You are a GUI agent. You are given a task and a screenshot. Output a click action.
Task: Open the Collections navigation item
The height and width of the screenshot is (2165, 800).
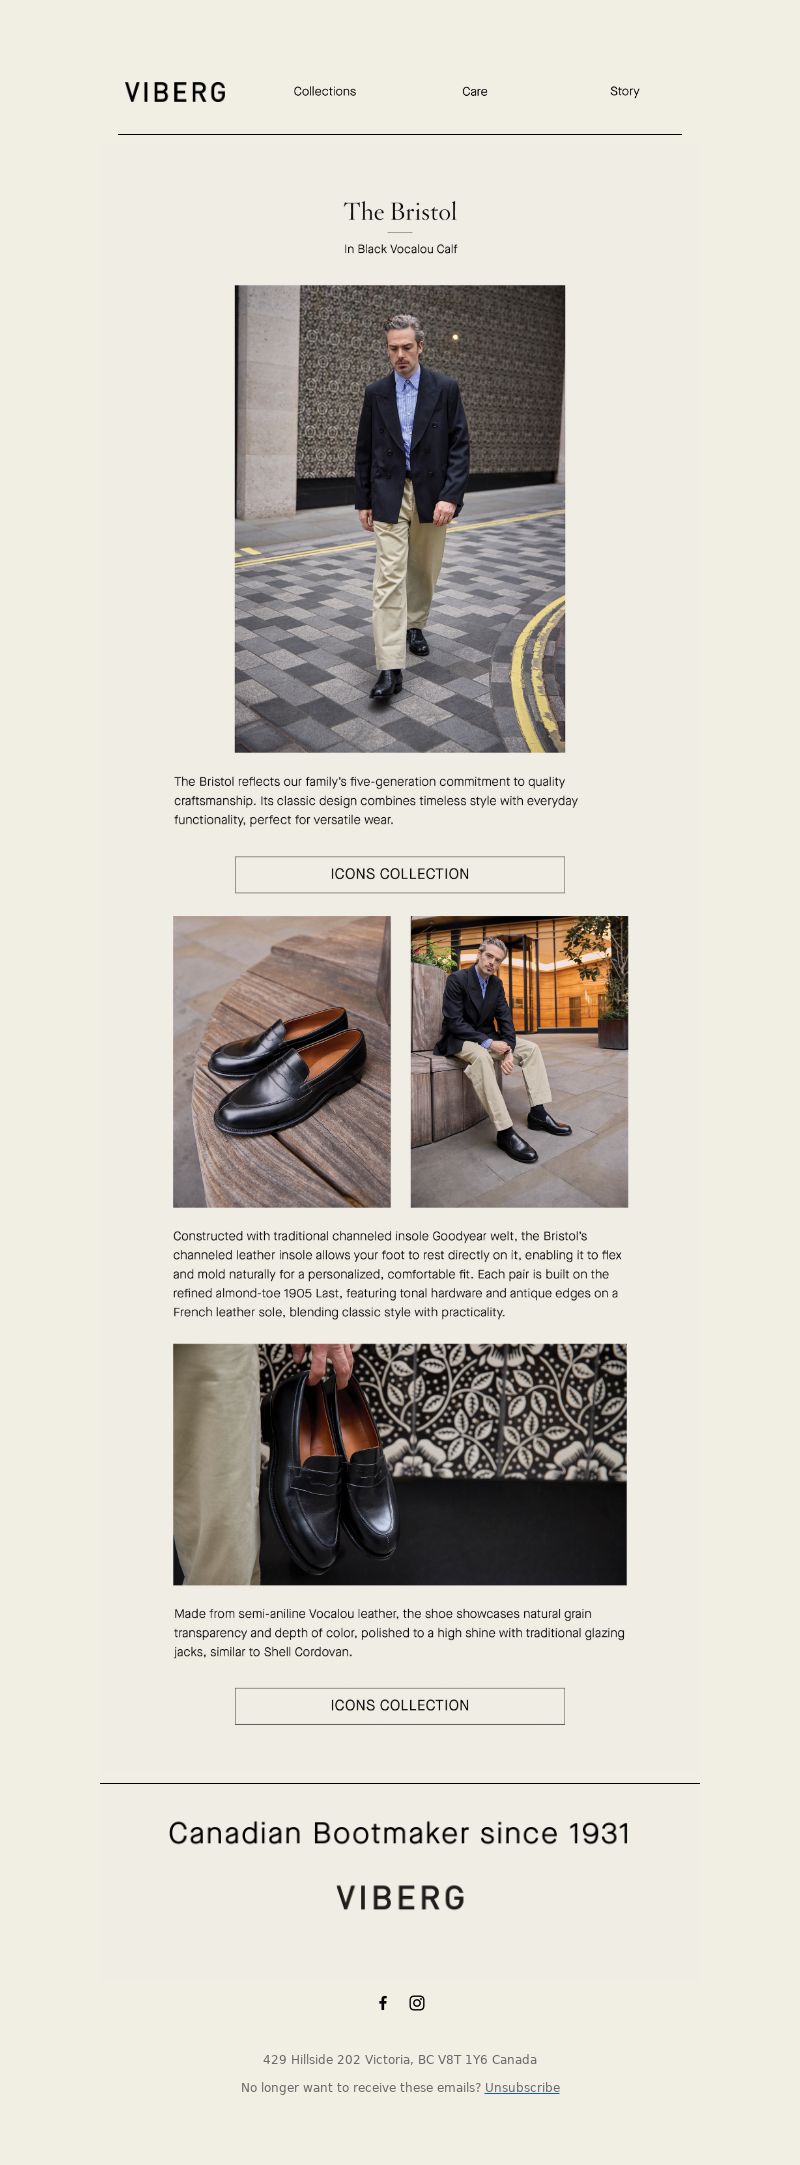[x=325, y=91]
